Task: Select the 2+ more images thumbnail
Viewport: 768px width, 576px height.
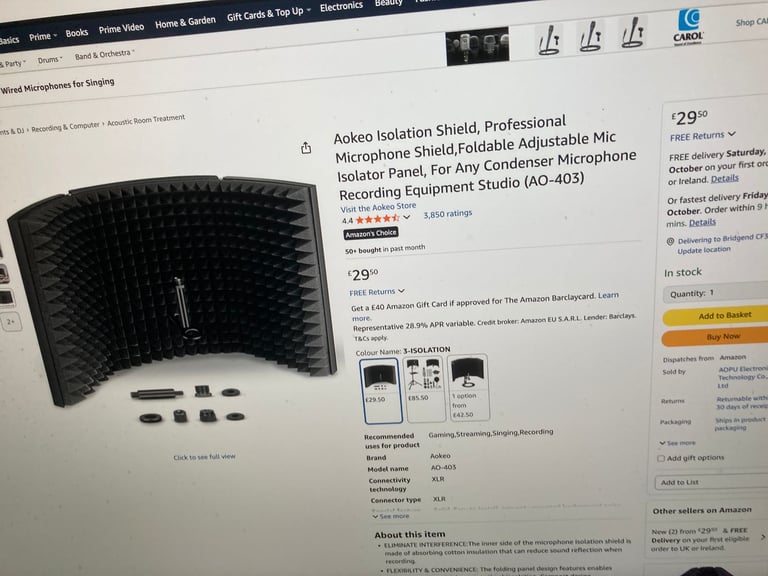Action: click(x=11, y=322)
